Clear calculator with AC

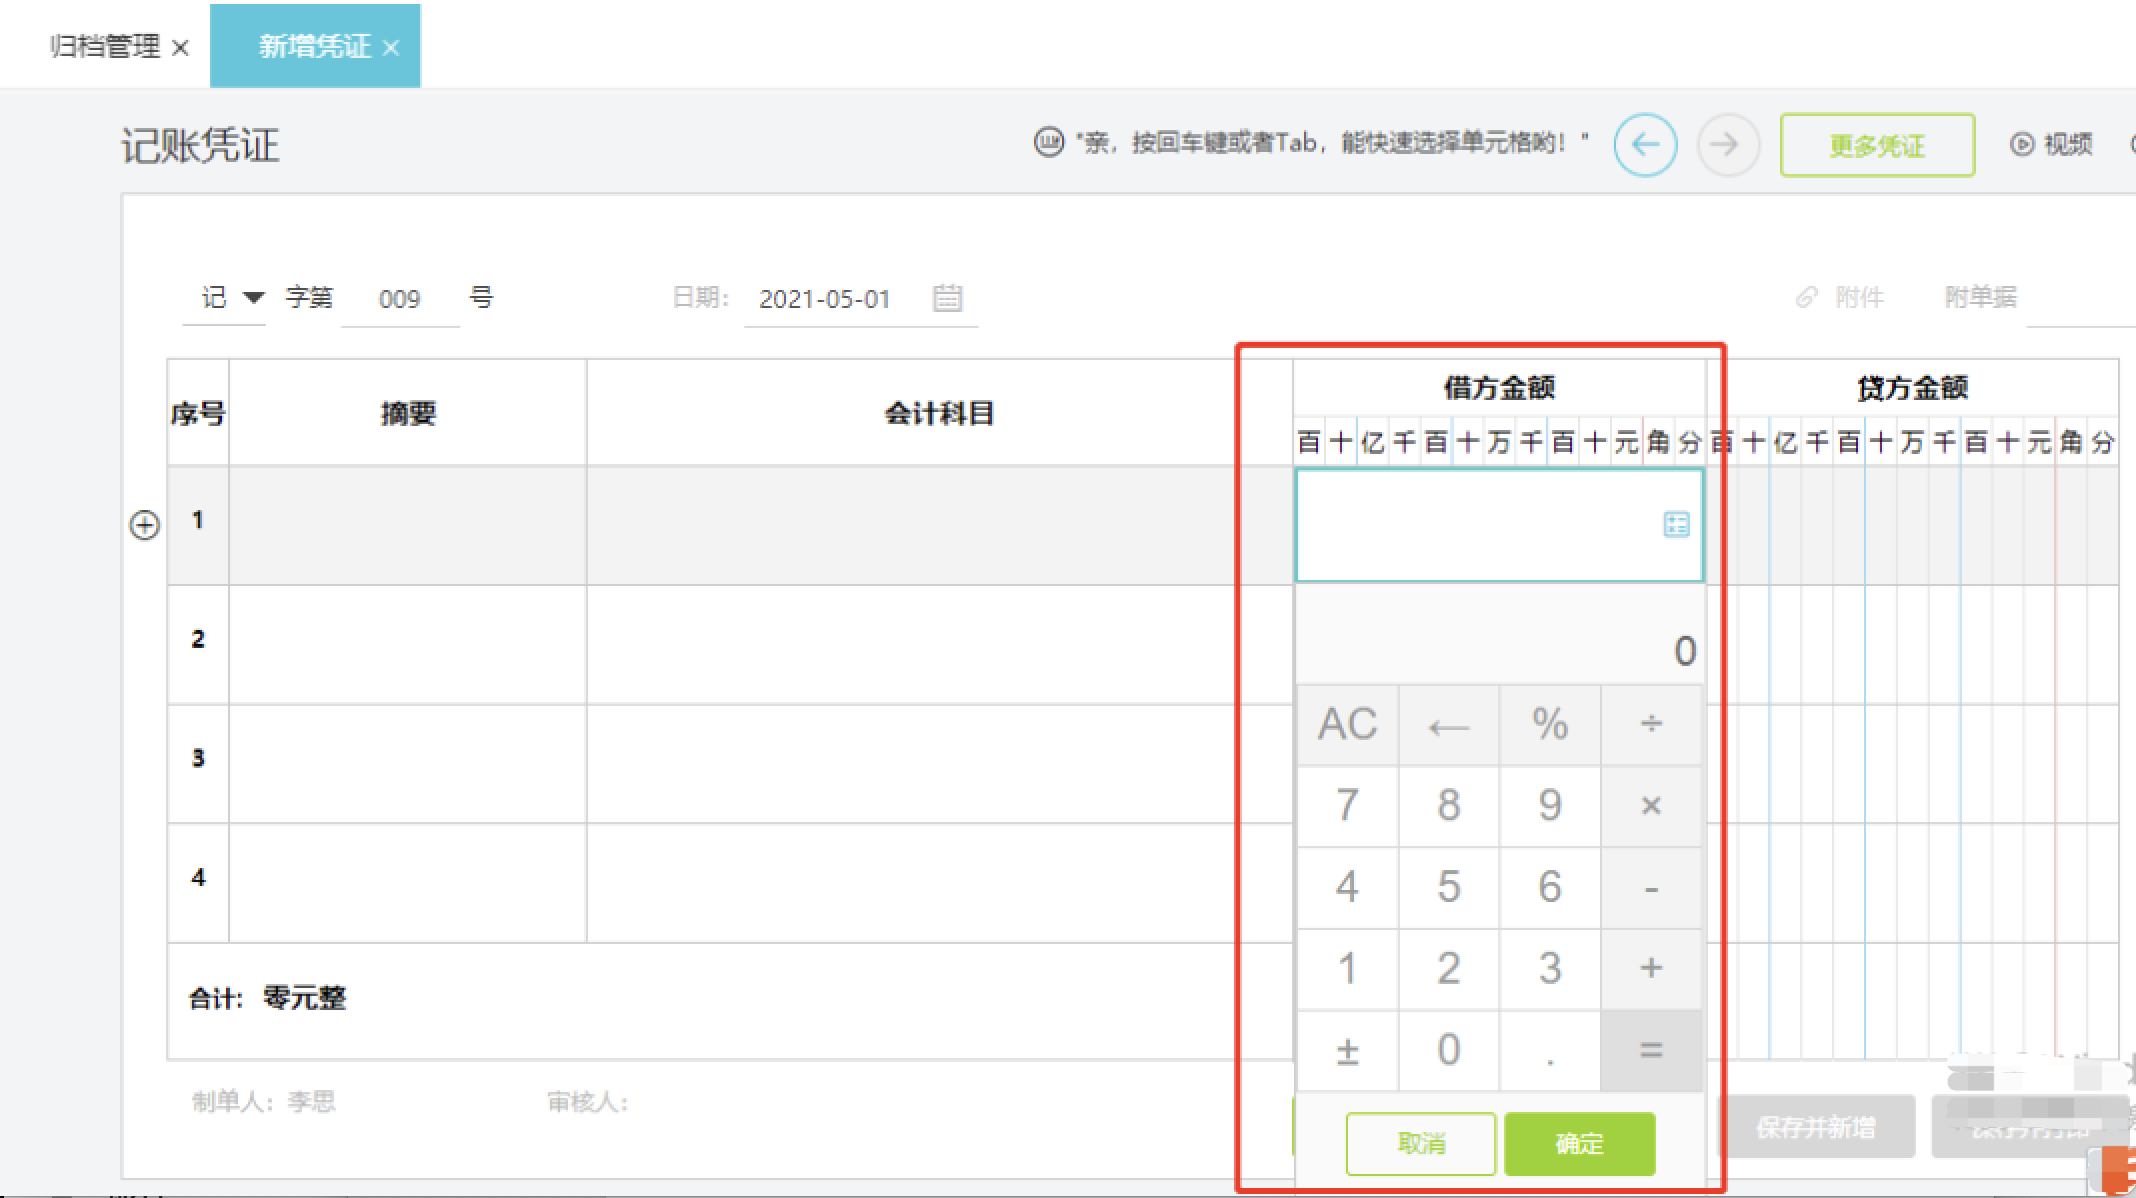(x=1347, y=724)
